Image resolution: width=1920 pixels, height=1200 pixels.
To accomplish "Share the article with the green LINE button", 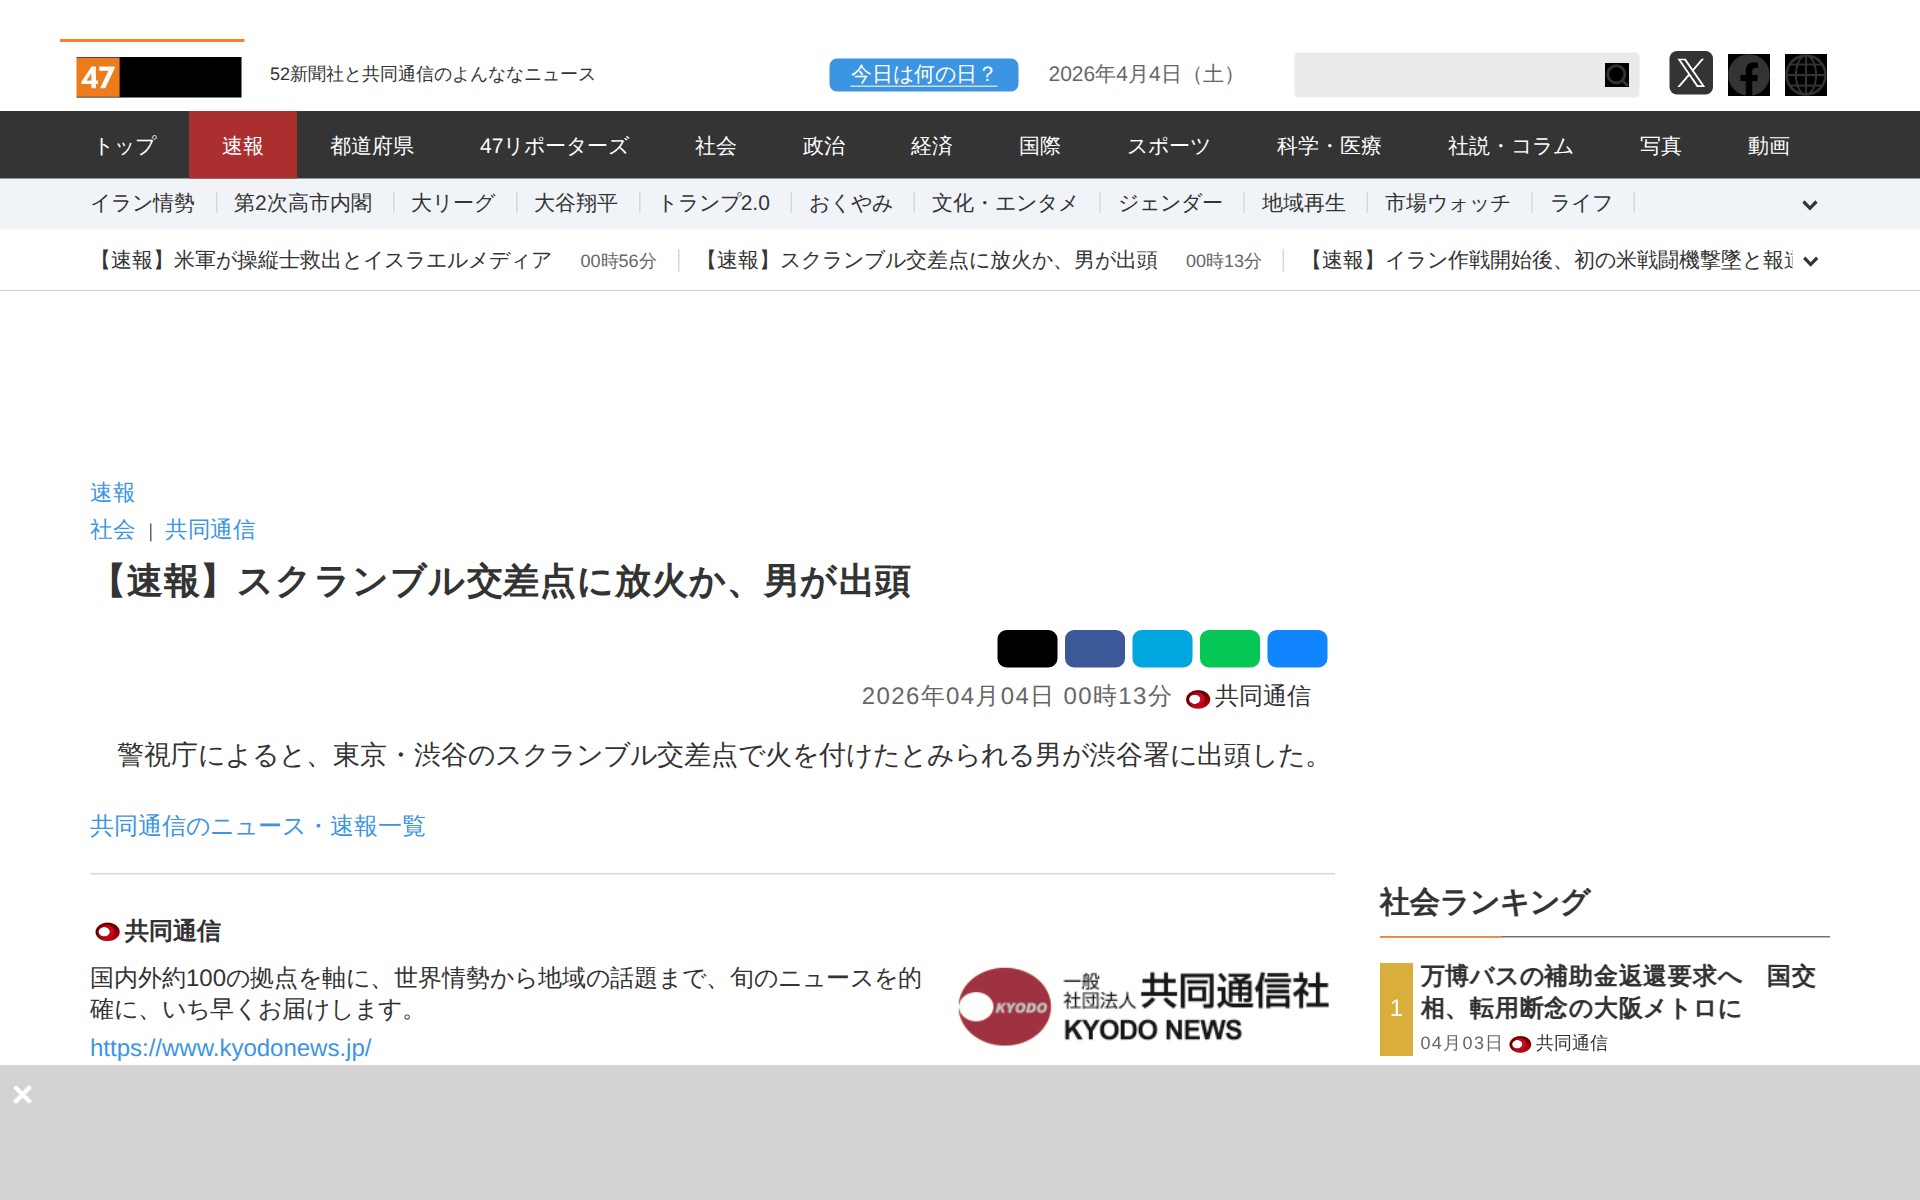I will click(1229, 649).
